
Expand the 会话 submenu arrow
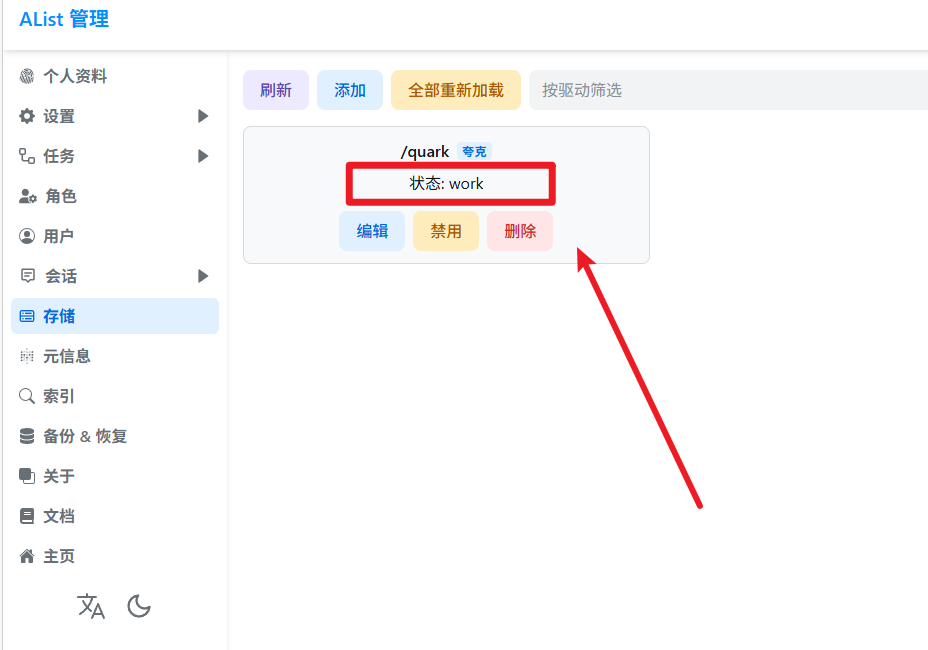pyautogui.click(x=203, y=276)
